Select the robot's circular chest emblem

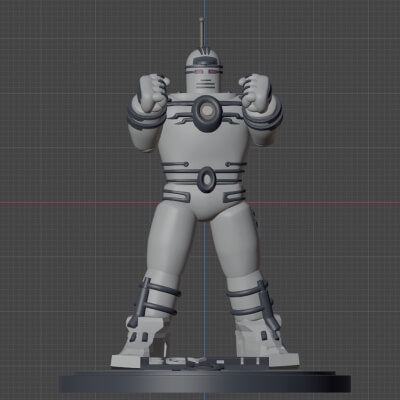[207, 113]
